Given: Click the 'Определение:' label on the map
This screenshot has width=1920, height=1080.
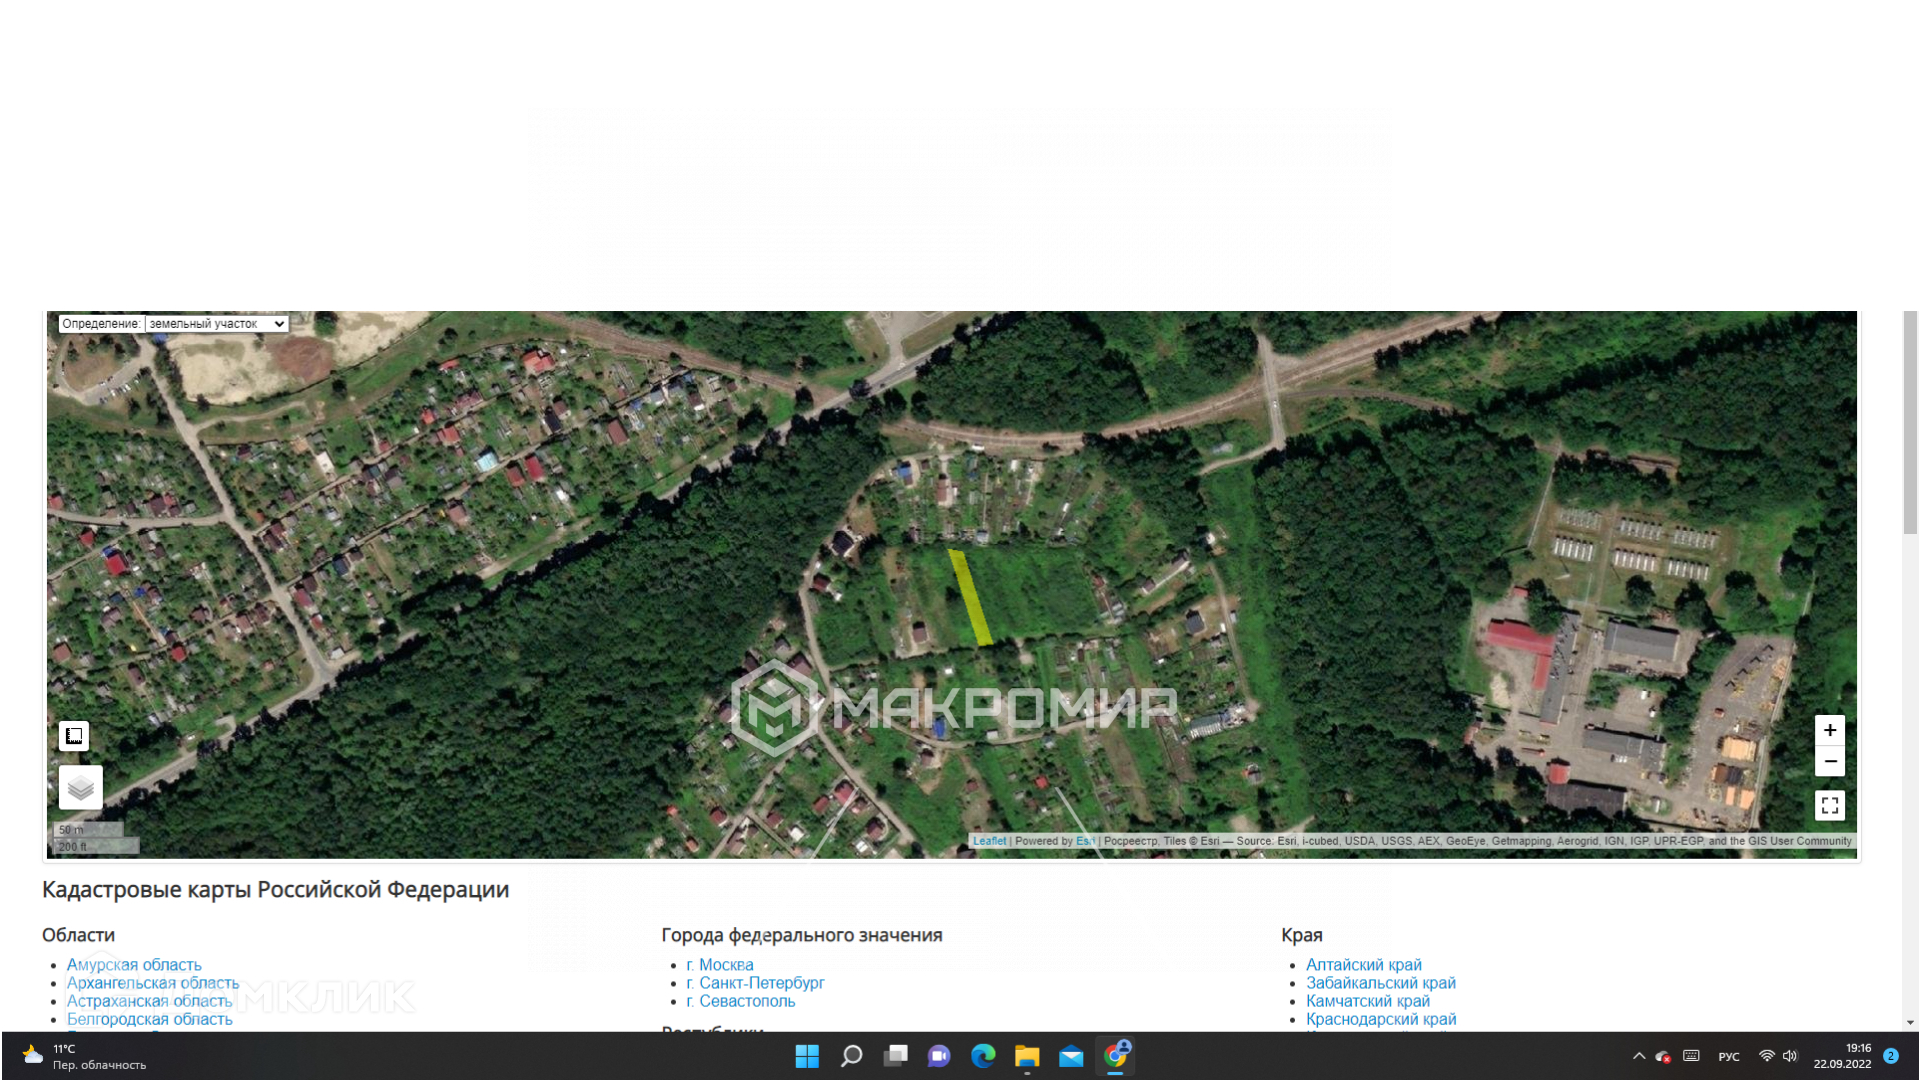Looking at the screenshot, I should pos(101,324).
